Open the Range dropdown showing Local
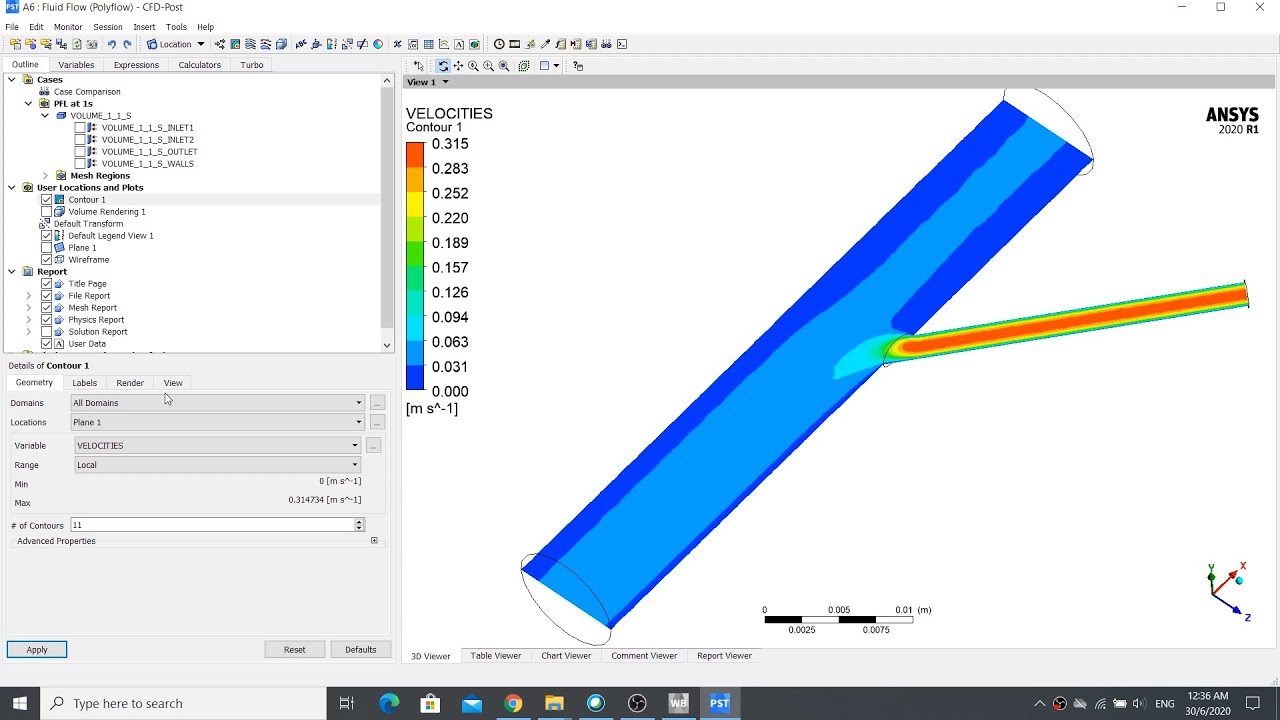The height and width of the screenshot is (720, 1280). tap(217, 465)
